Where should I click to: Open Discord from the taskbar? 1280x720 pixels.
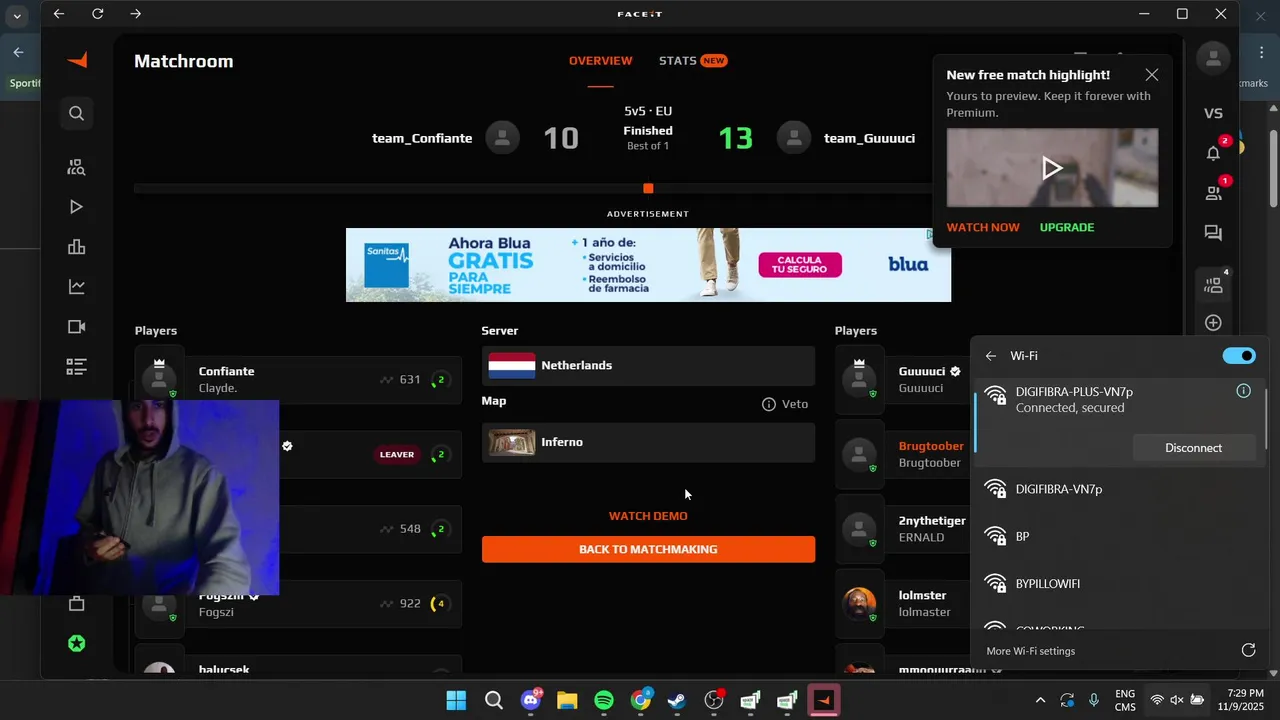click(x=530, y=700)
